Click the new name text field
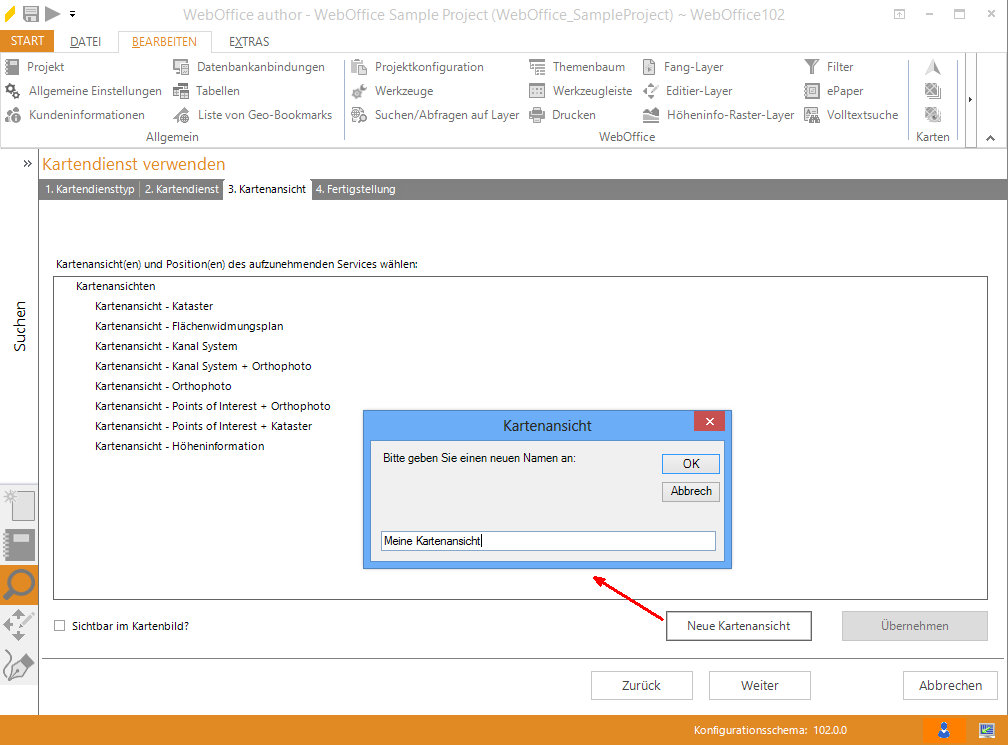 pyautogui.click(x=548, y=541)
